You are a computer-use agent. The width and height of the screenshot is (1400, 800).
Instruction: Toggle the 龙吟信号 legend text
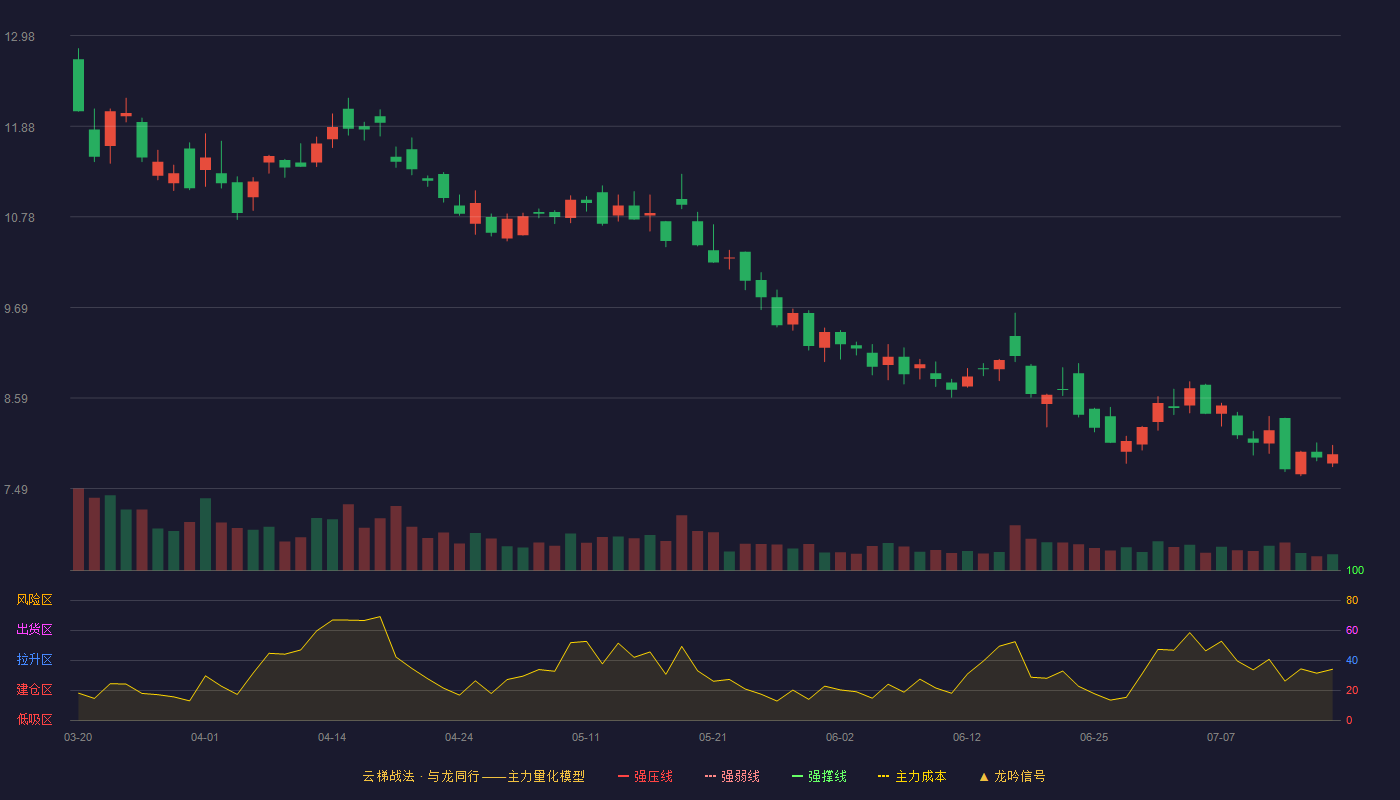(x=1020, y=777)
